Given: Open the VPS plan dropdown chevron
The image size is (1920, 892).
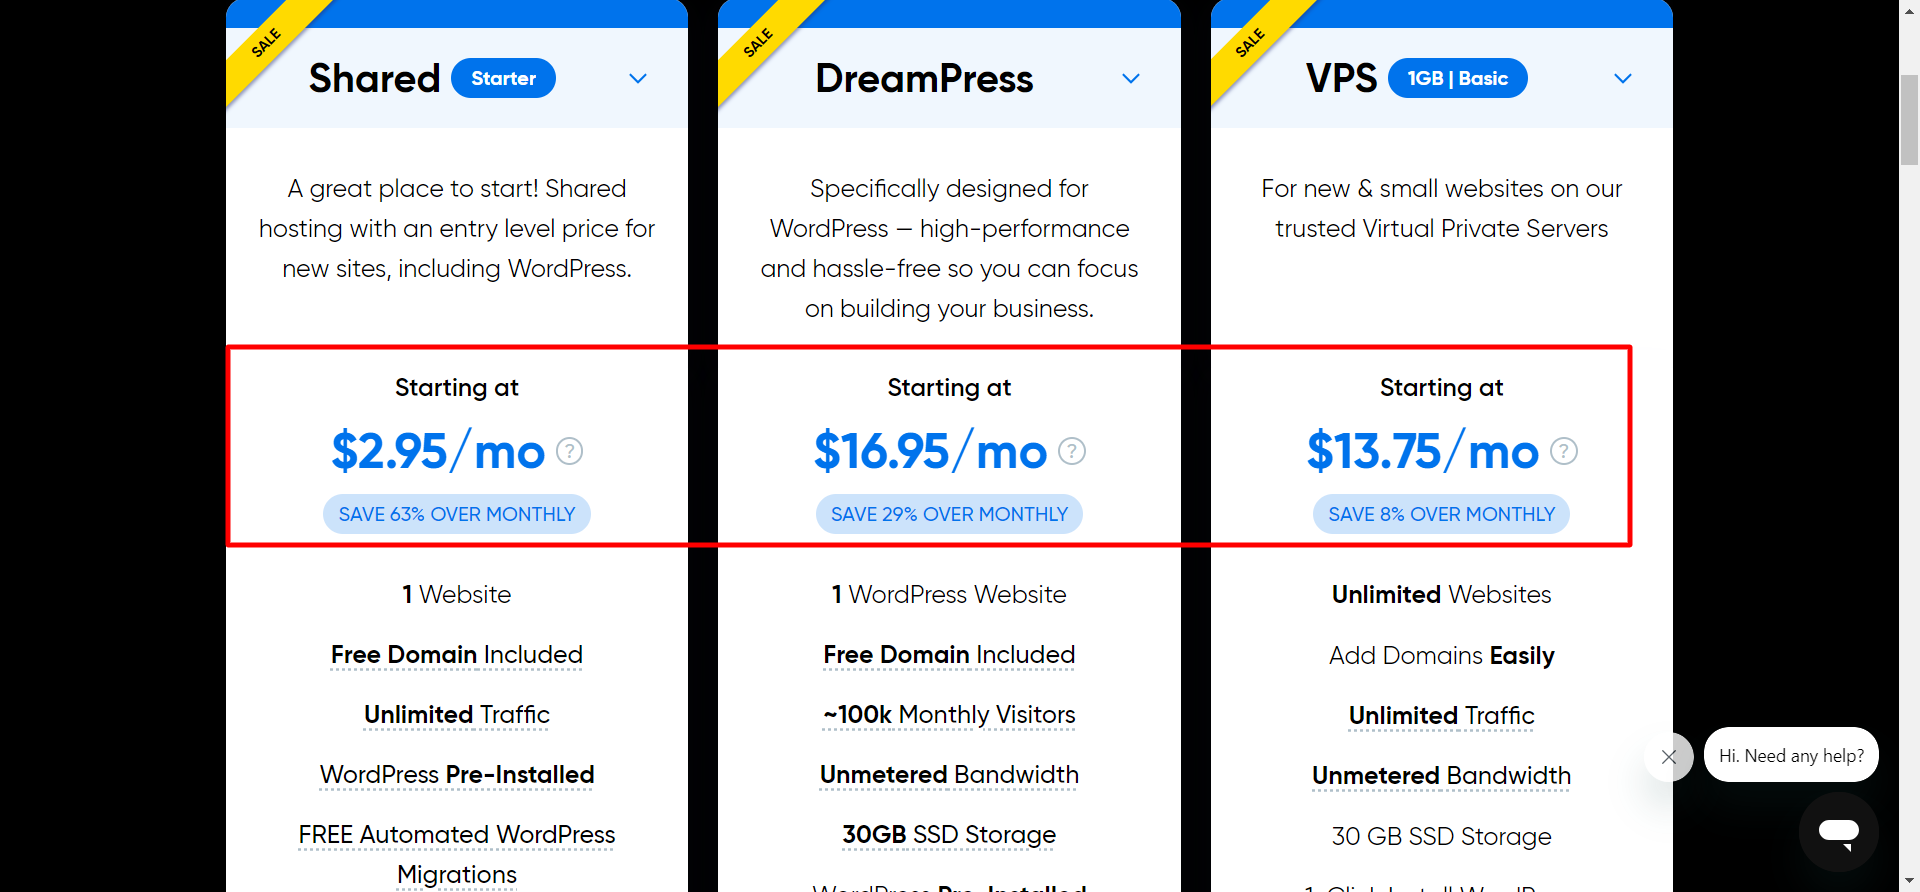Looking at the screenshot, I should pos(1623,79).
